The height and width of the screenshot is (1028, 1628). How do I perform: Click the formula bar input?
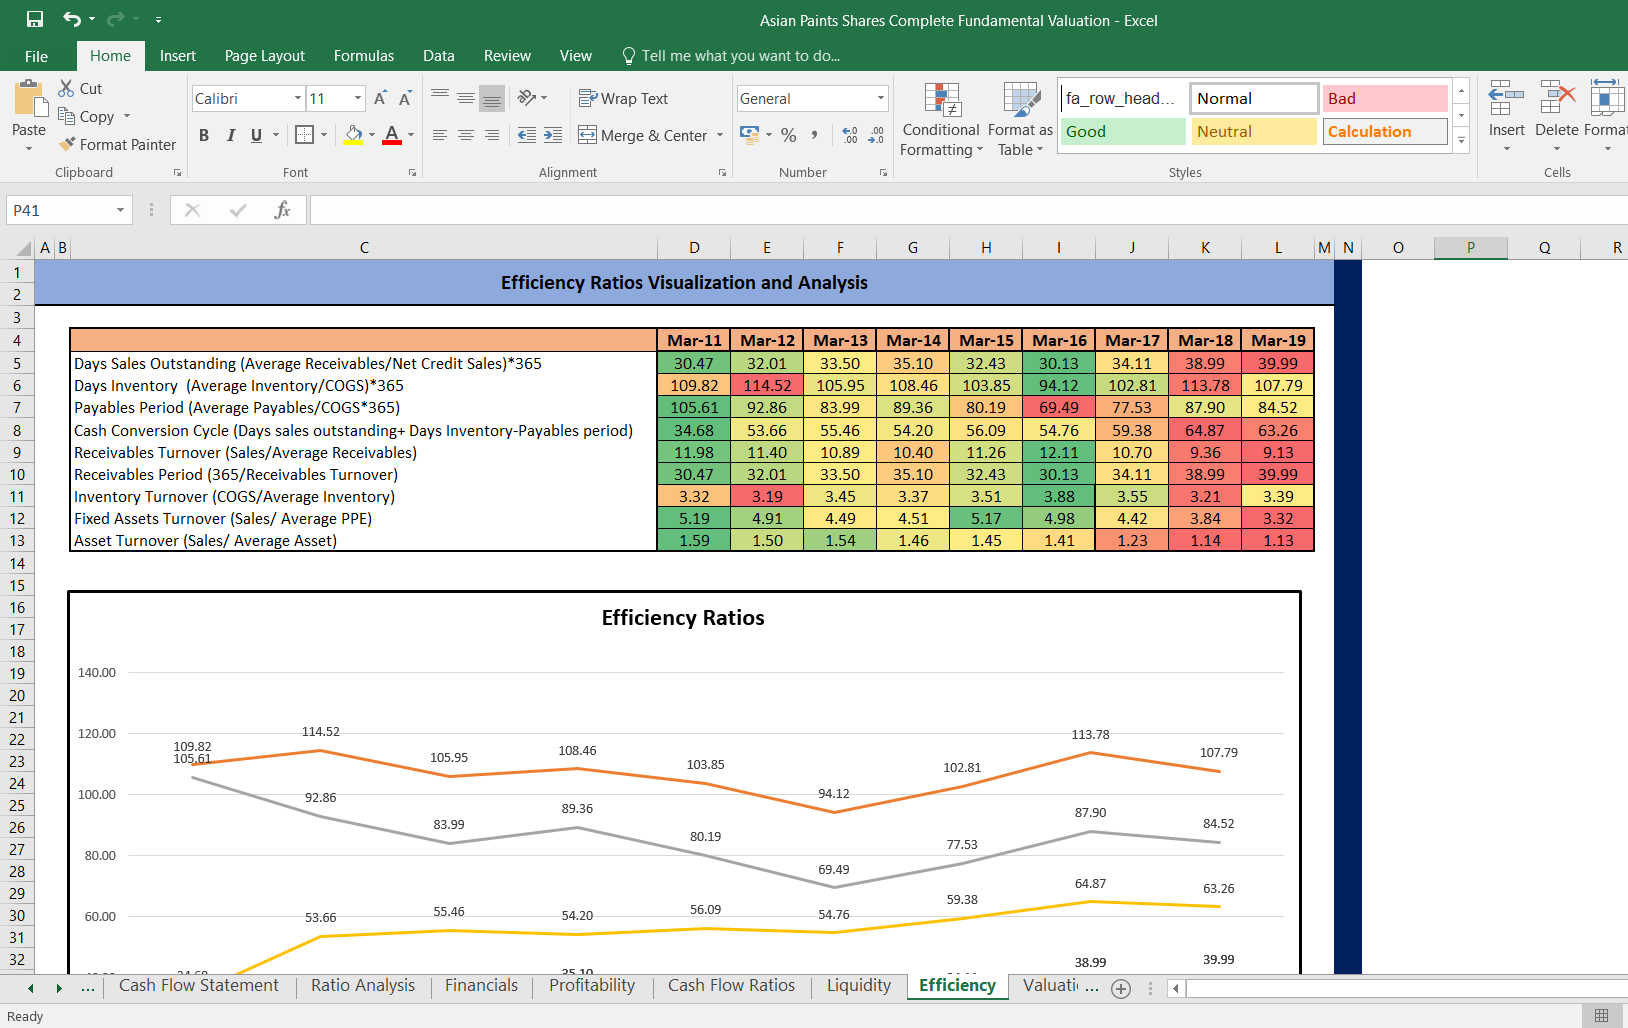[968, 210]
